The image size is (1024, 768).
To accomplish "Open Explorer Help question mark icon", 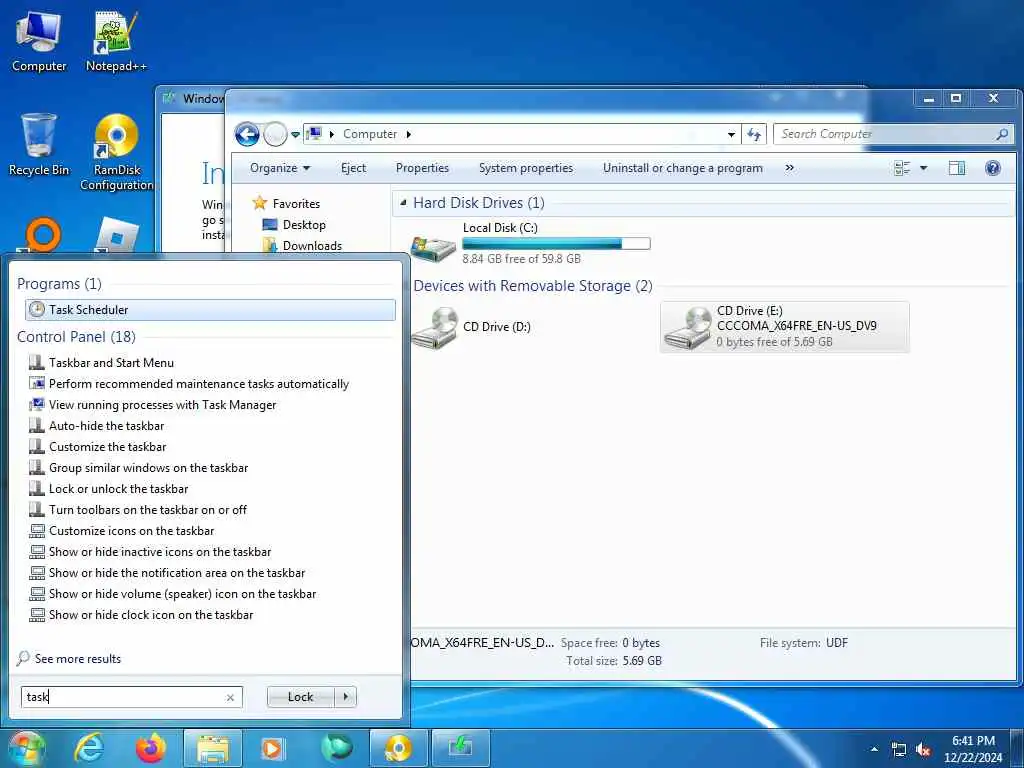I will [993, 168].
